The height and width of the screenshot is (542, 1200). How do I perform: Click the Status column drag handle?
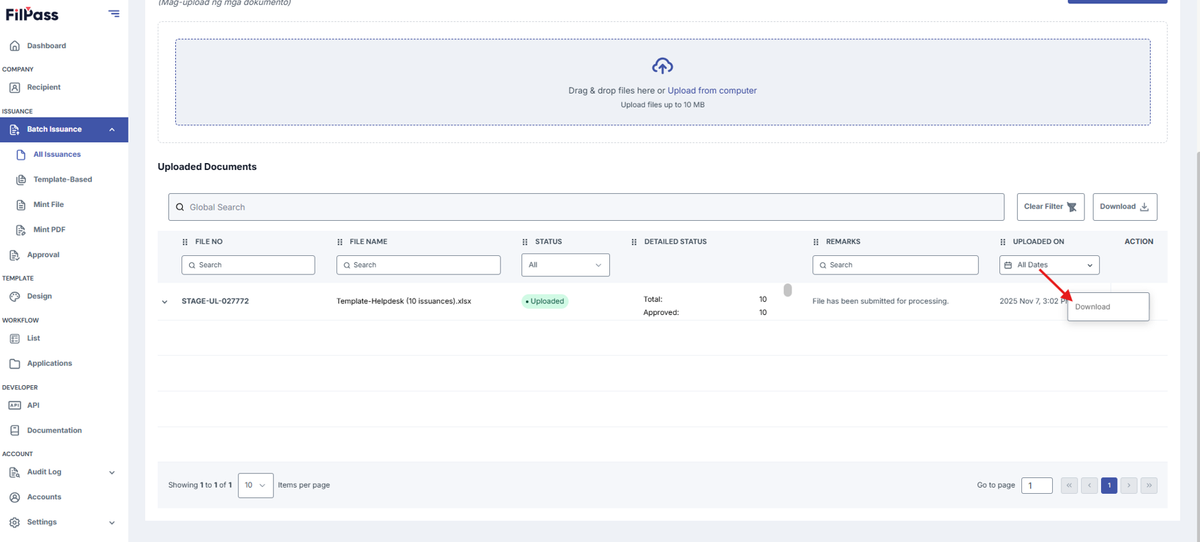pos(526,242)
